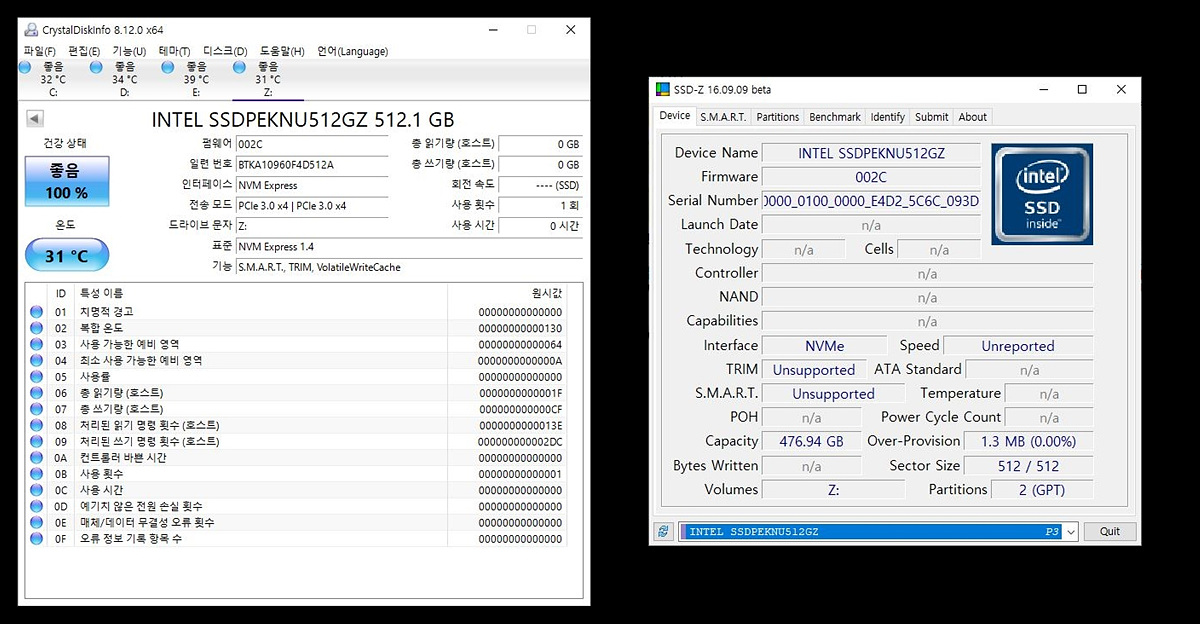Click the status orb for 예기치 않은 전원 손실 횟수
This screenshot has width=1200, height=624.
(37, 506)
